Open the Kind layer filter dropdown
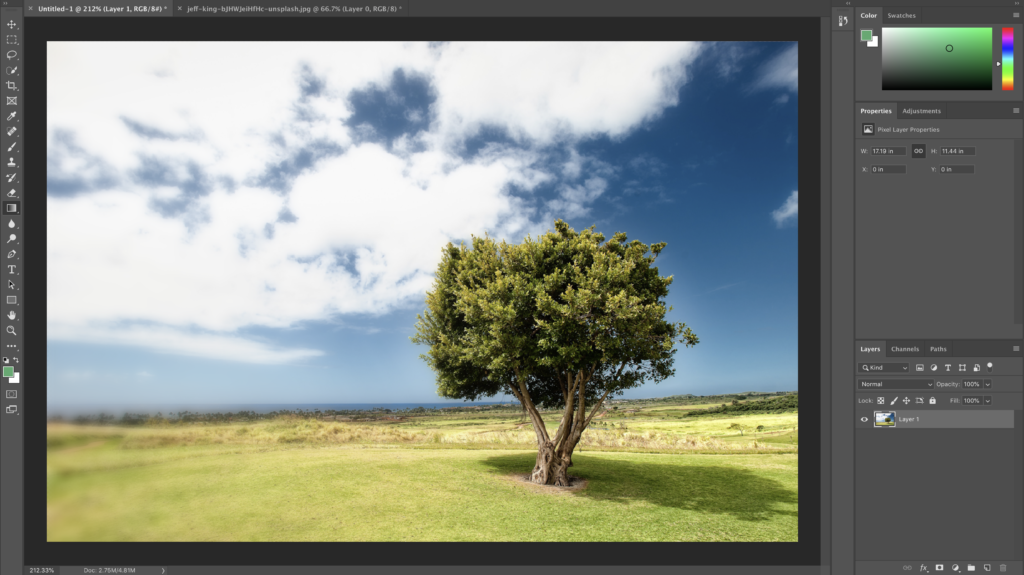1024x575 pixels. tap(884, 368)
